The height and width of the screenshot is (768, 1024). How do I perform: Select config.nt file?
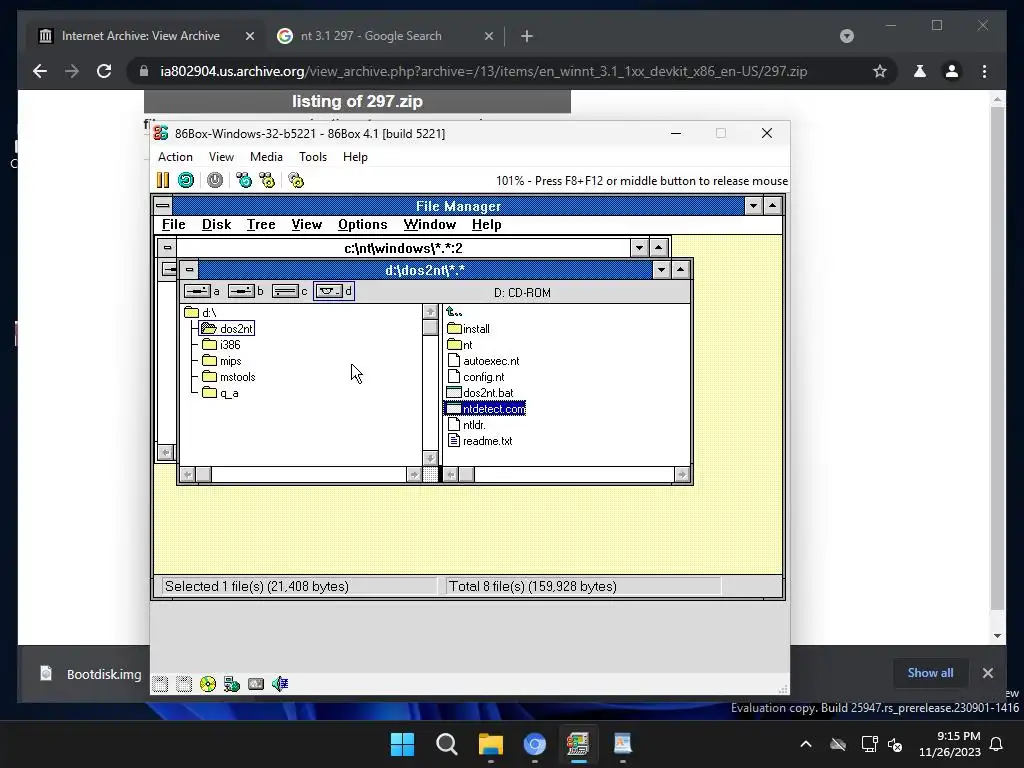coord(476,377)
